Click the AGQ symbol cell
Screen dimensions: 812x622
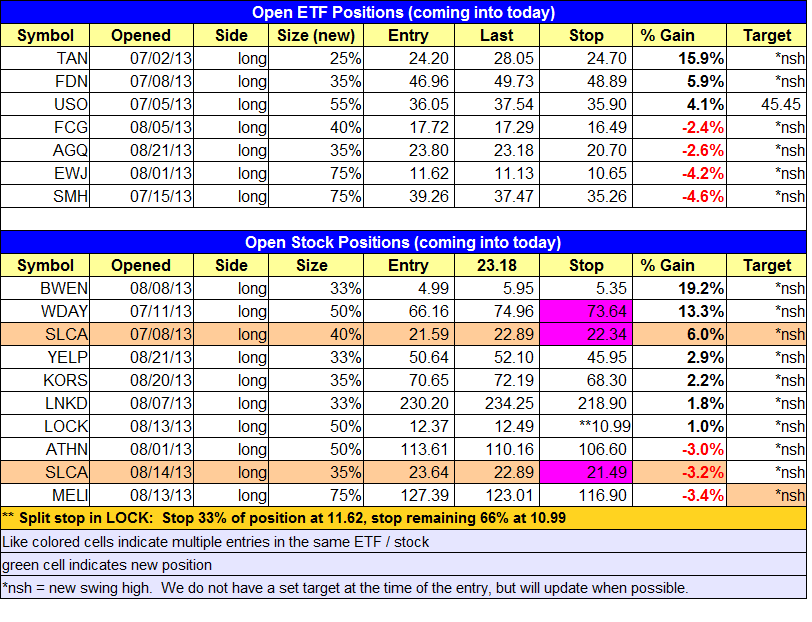[x=45, y=150]
